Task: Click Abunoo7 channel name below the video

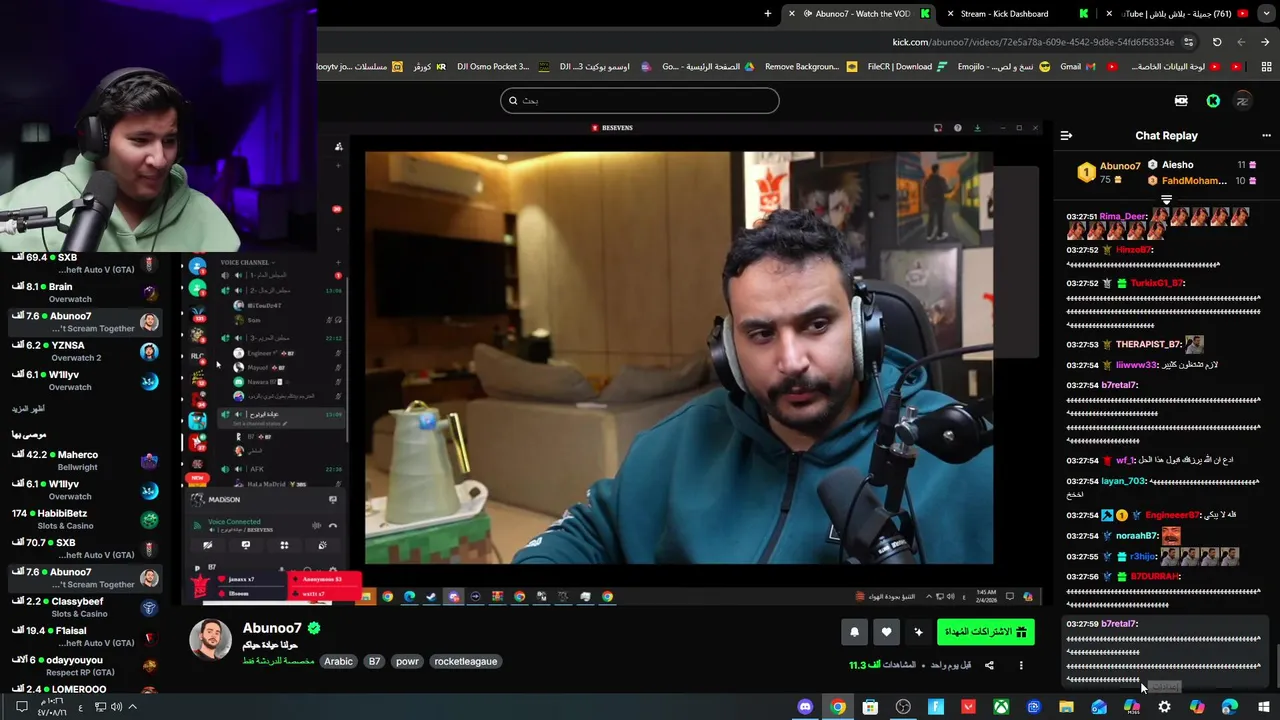Action: point(271,628)
